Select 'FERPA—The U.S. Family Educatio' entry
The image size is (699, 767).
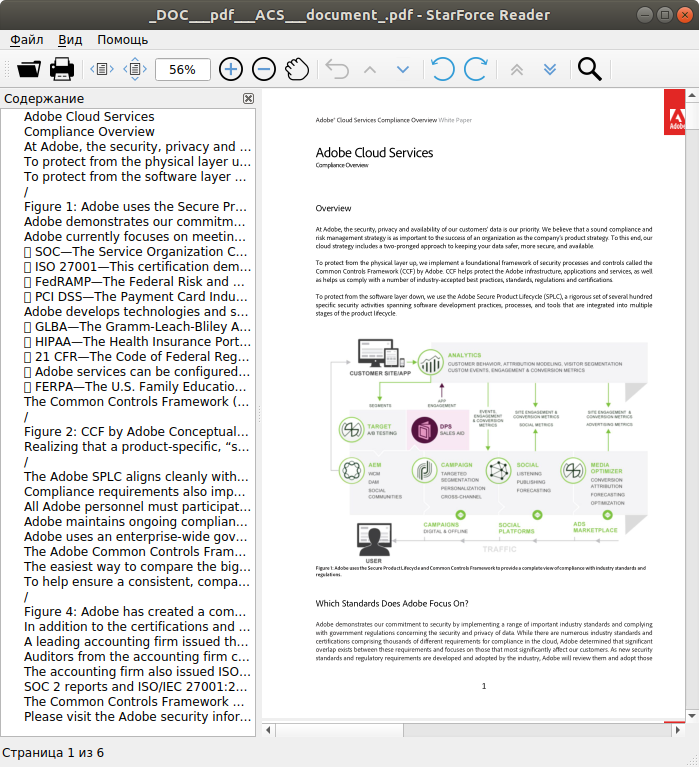point(135,387)
